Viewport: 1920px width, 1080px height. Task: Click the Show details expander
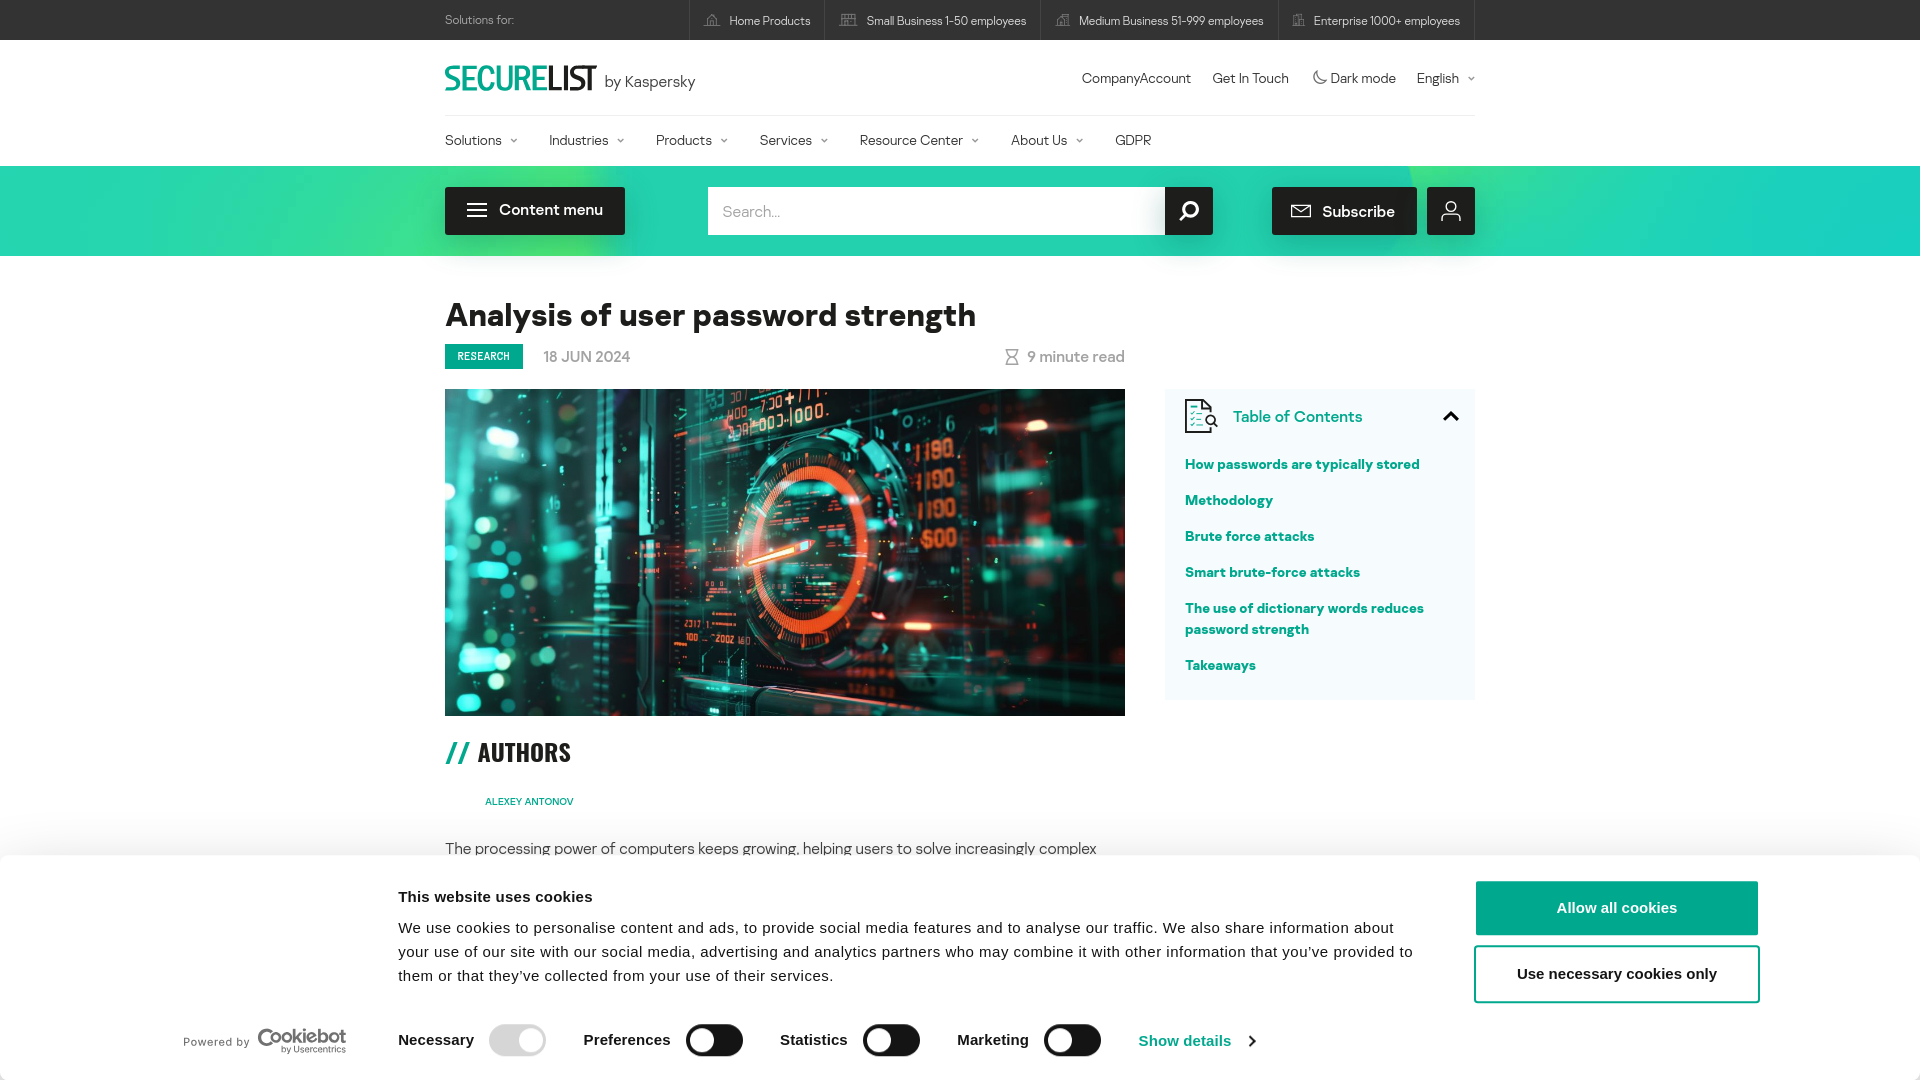(x=1196, y=1042)
